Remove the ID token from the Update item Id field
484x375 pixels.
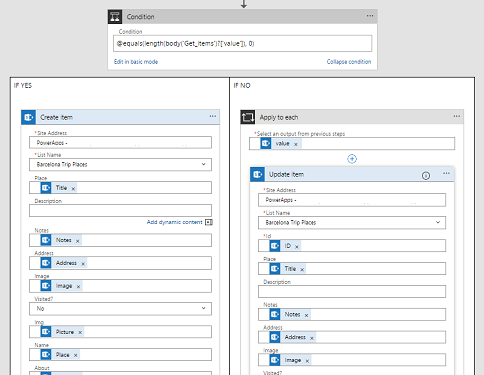coord(297,247)
